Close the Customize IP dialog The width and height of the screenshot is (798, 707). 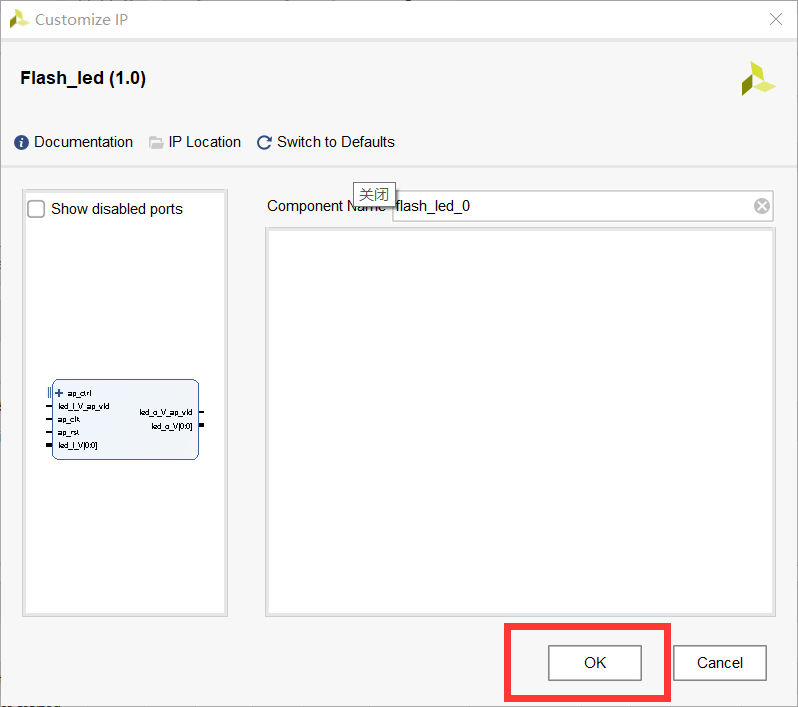coord(776,19)
